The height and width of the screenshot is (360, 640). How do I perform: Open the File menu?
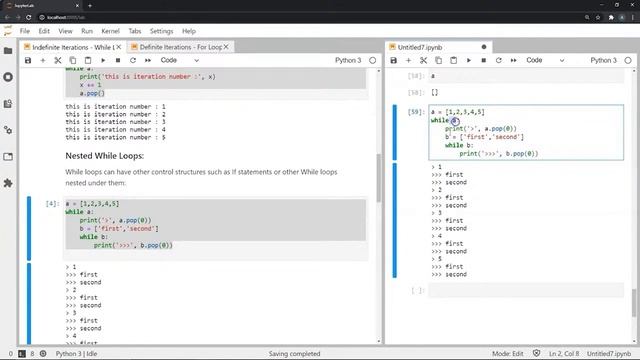(24, 31)
